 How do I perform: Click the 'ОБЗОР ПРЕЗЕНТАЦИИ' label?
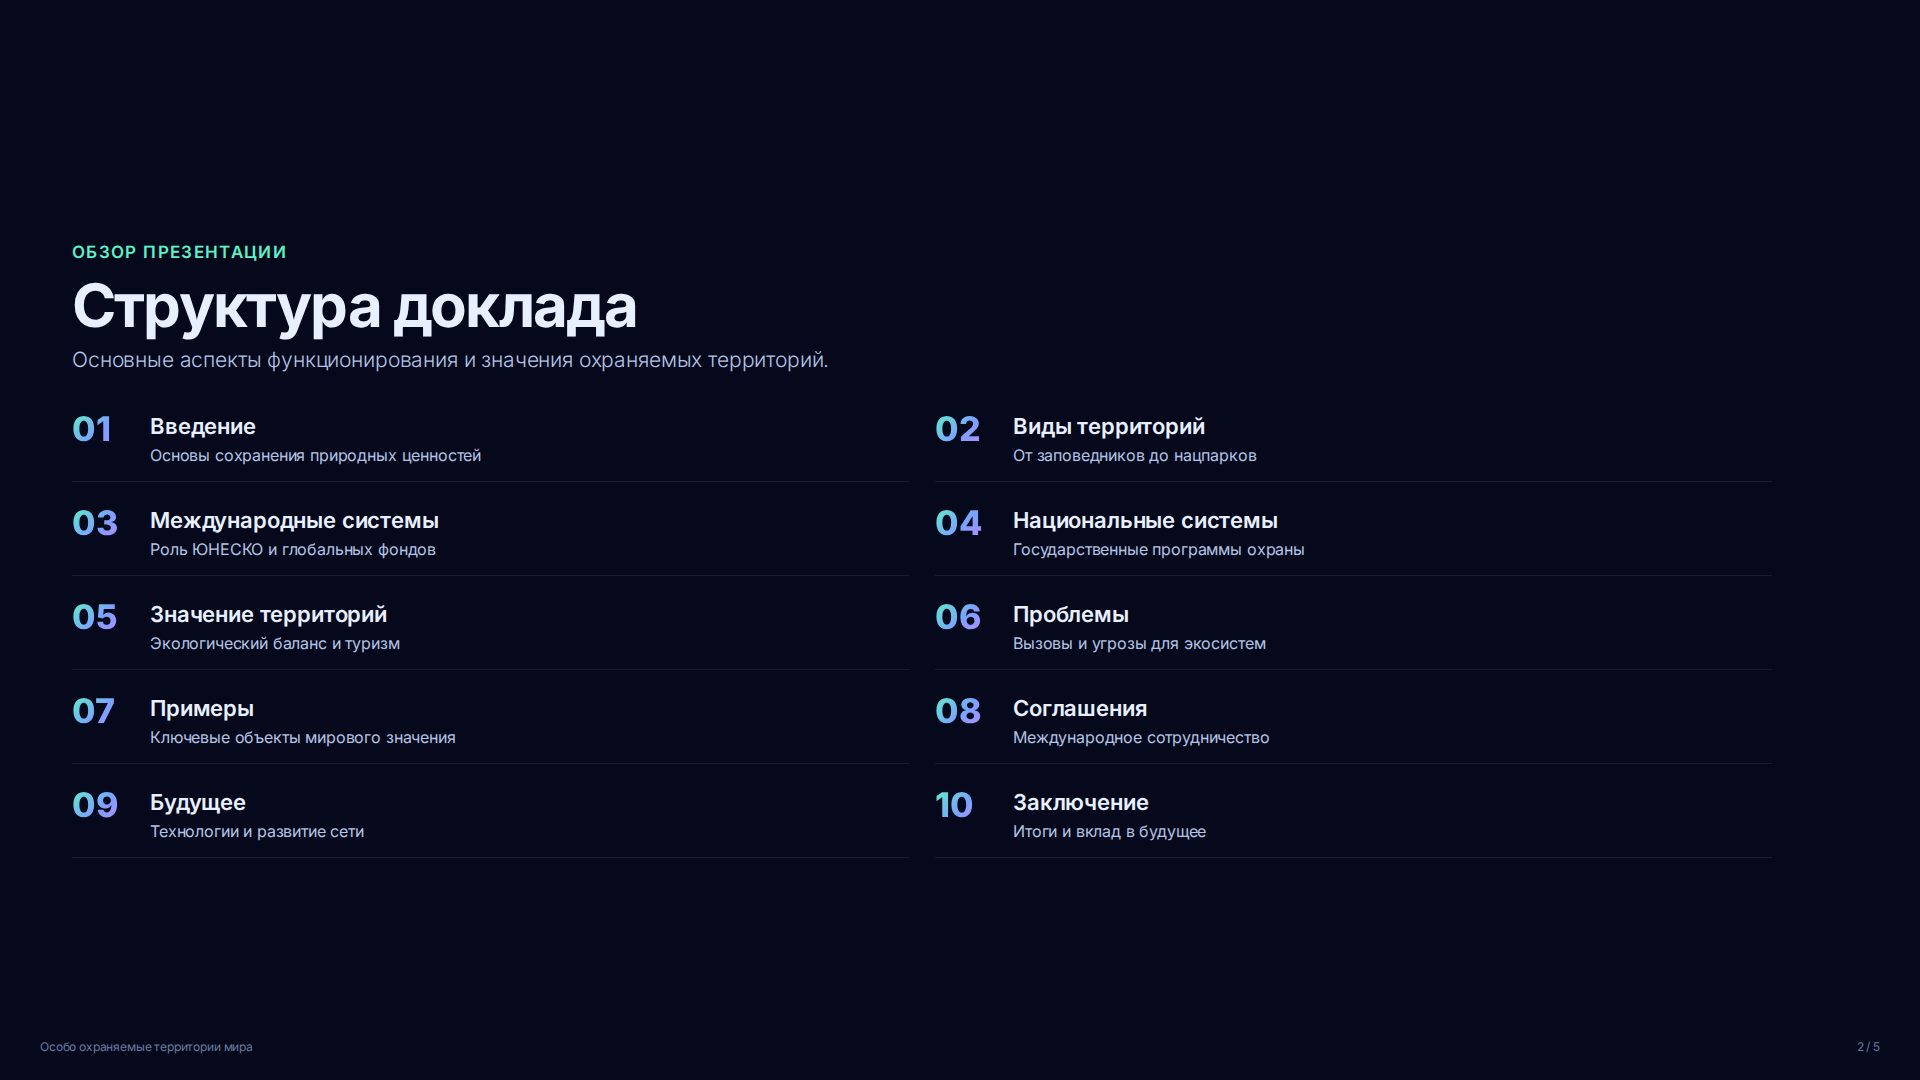[x=179, y=252]
